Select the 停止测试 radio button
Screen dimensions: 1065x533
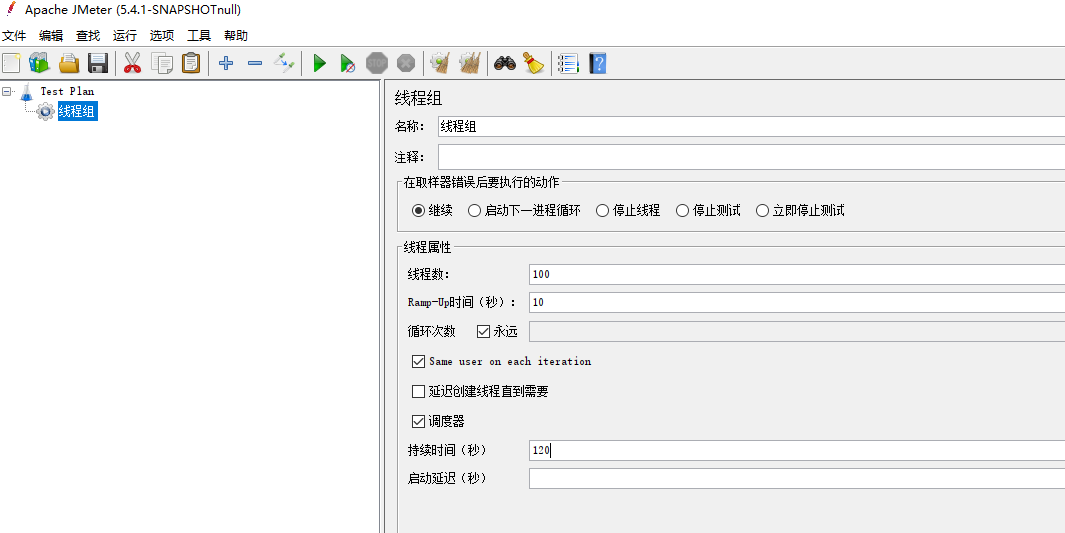tap(682, 210)
